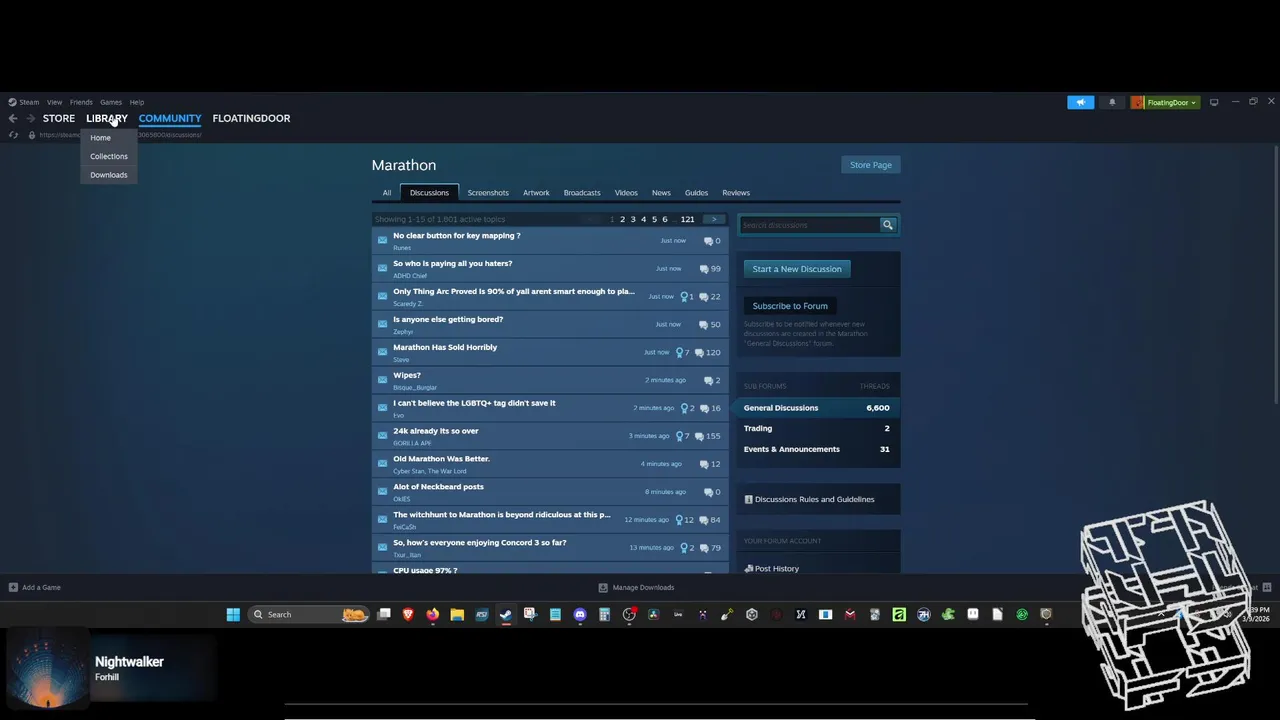Open the Help menu
Viewport: 1280px width, 720px height.
[137, 102]
